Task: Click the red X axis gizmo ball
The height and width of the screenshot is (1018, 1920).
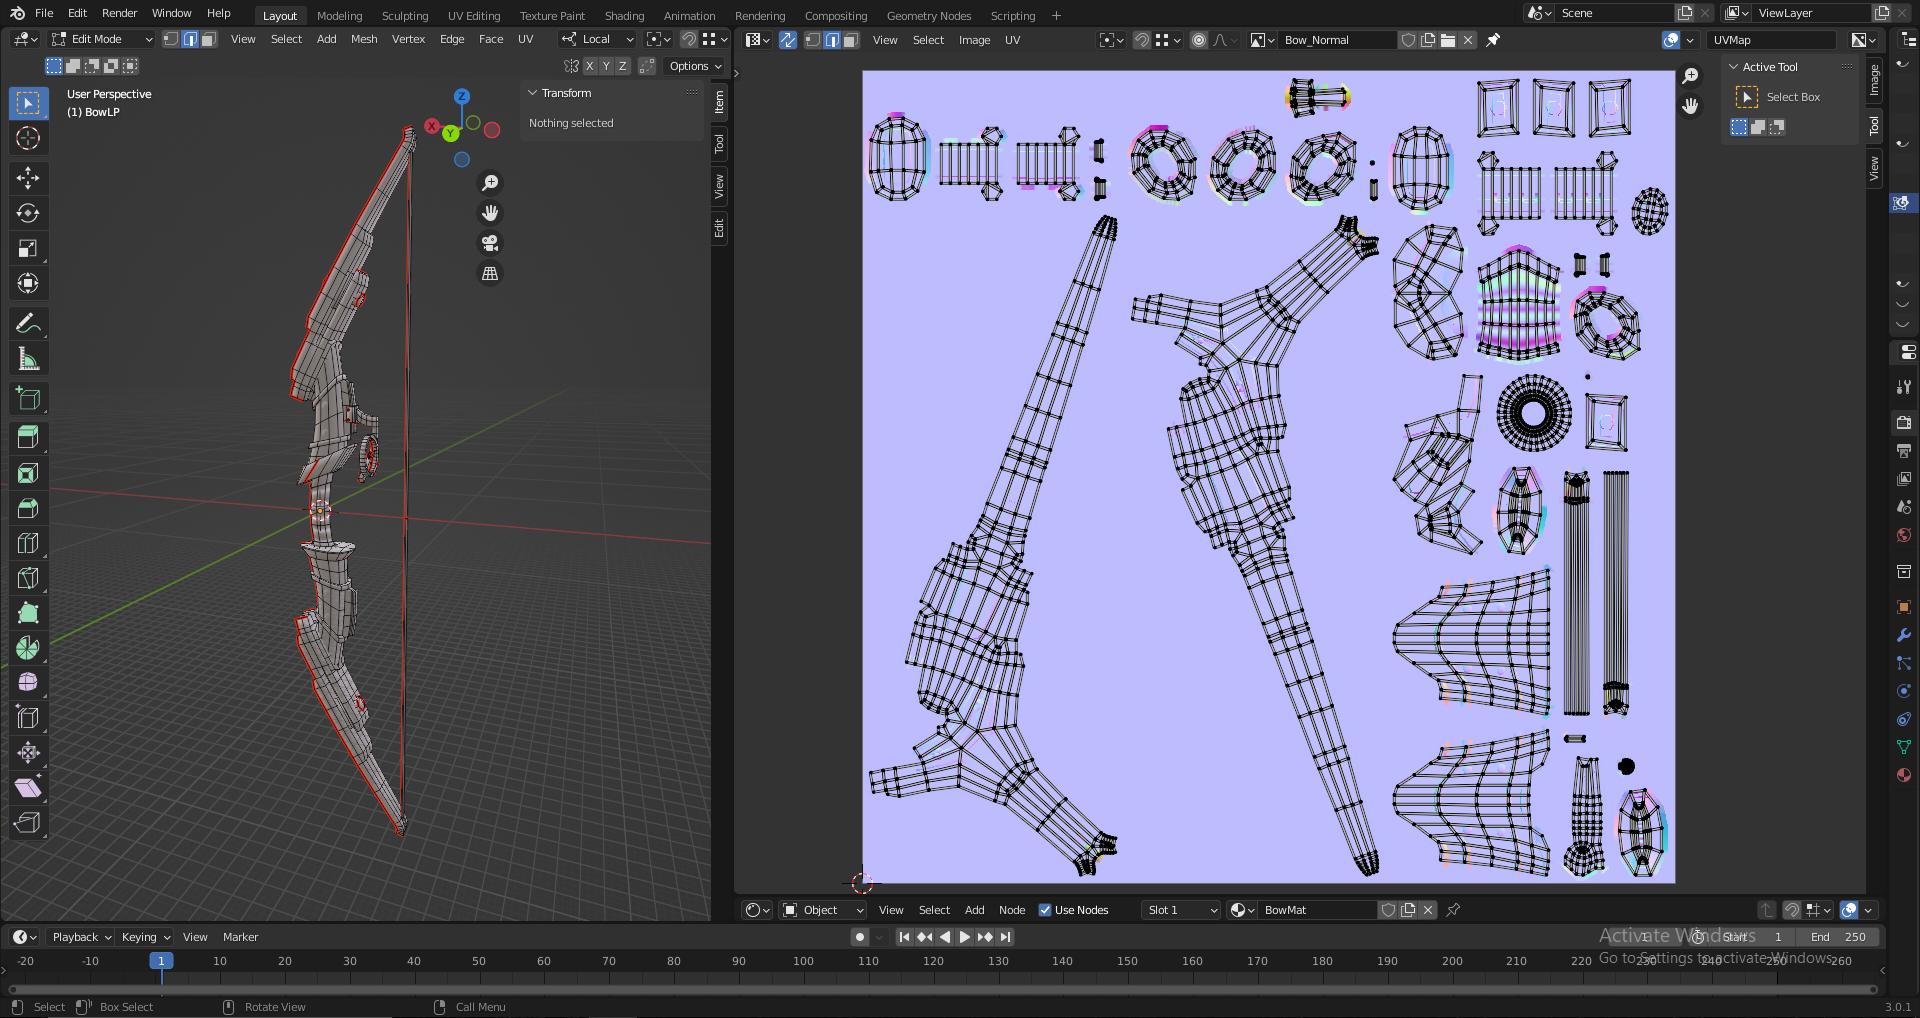Action: coord(432,126)
